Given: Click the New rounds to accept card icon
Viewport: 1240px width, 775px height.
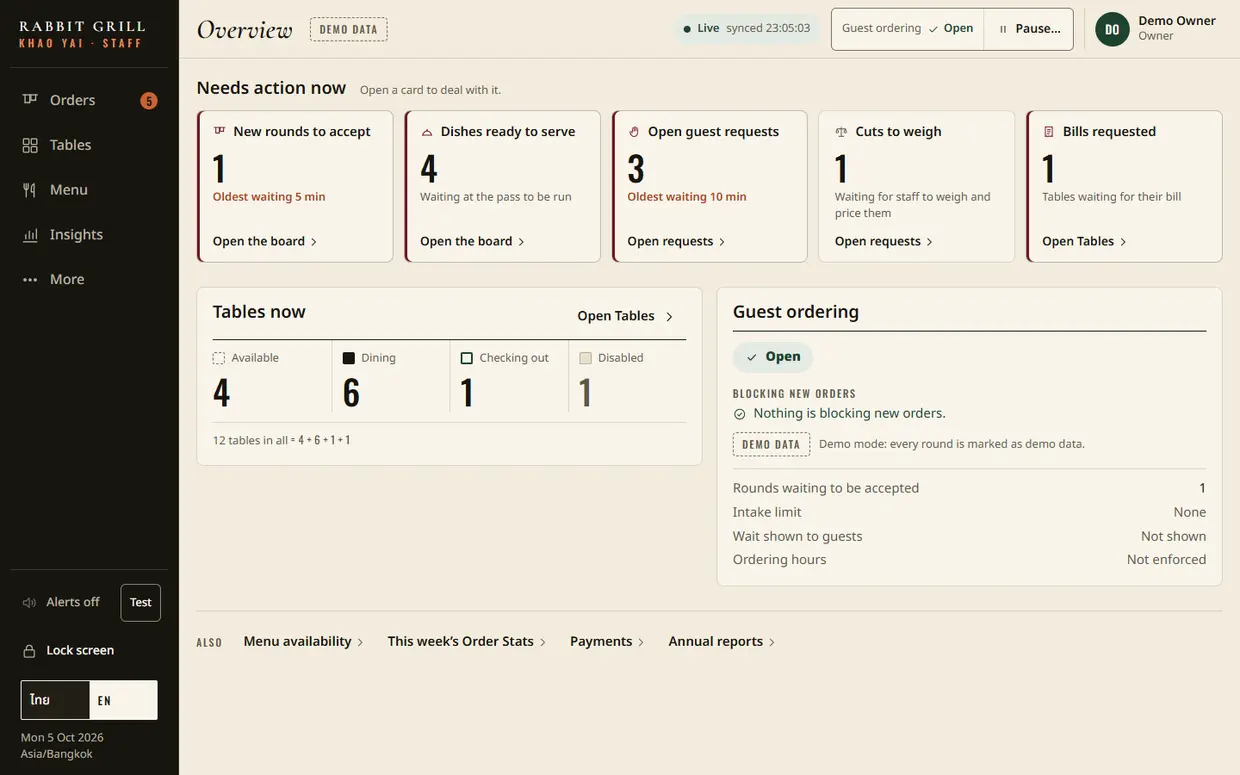Looking at the screenshot, I should [219, 131].
